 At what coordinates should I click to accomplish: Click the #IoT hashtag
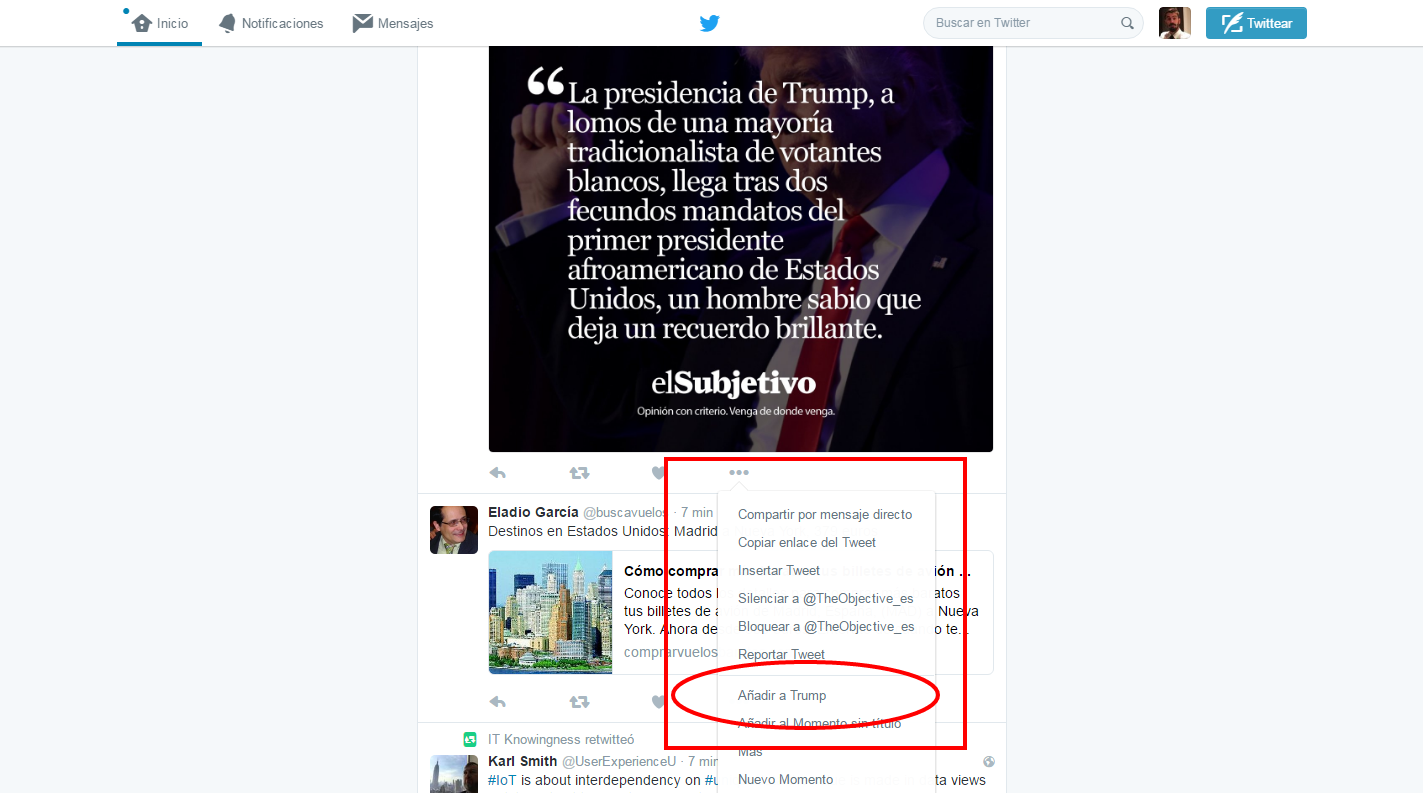(x=503, y=780)
